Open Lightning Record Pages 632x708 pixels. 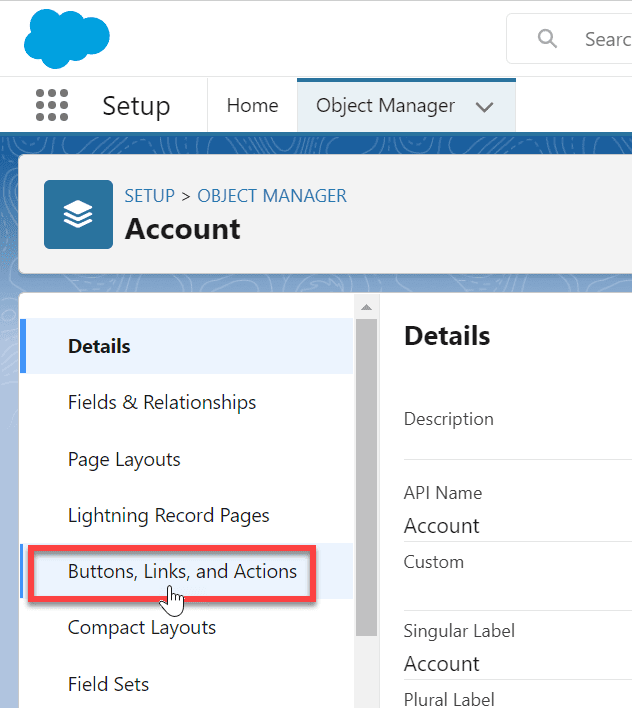click(186, 515)
